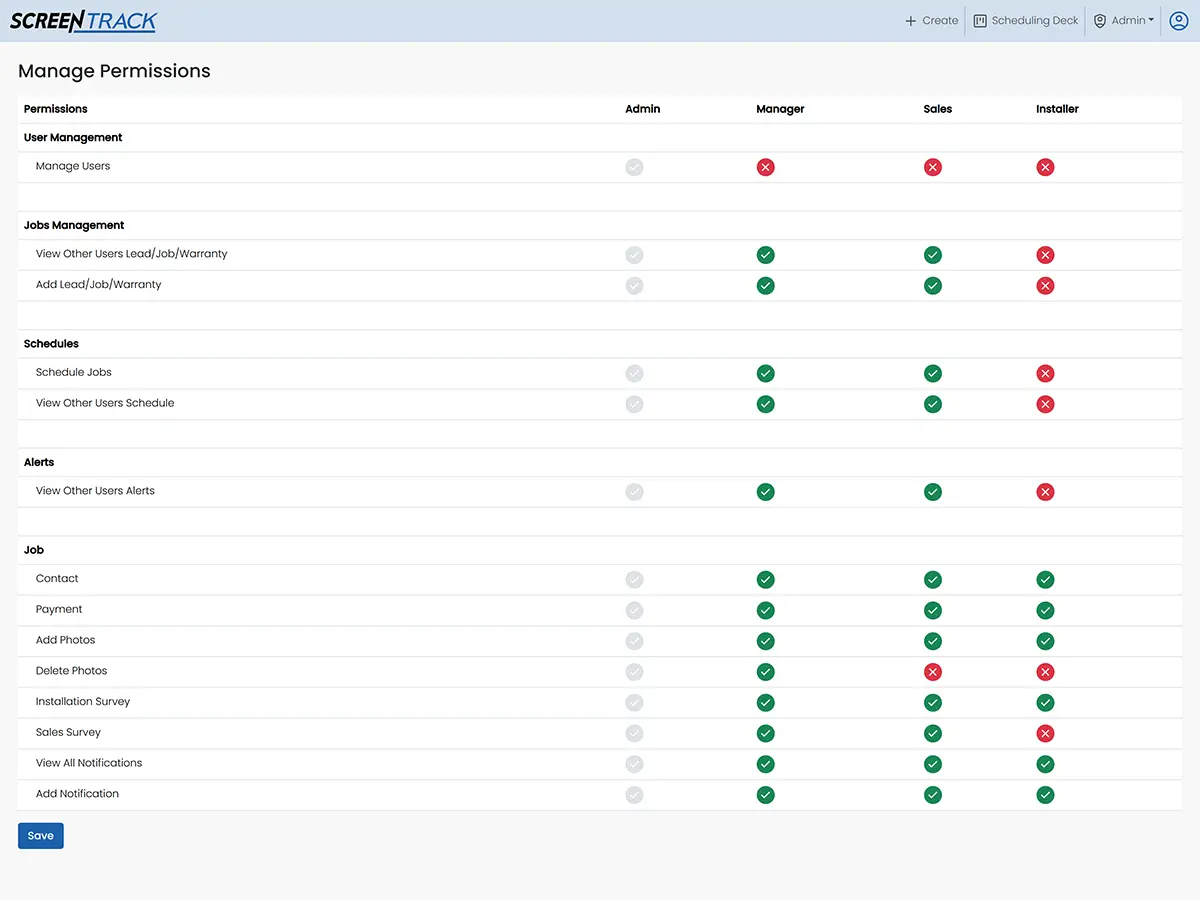Toggle Sales permission for Delete Photos
The height and width of the screenshot is (900, 1200).
pos(933,672)
